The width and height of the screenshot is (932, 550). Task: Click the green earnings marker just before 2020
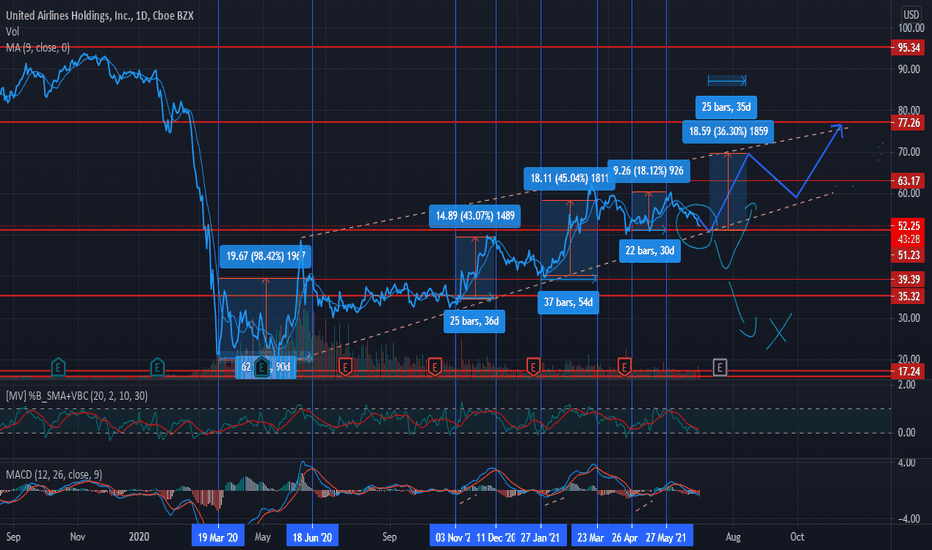[x=157, y=367]
